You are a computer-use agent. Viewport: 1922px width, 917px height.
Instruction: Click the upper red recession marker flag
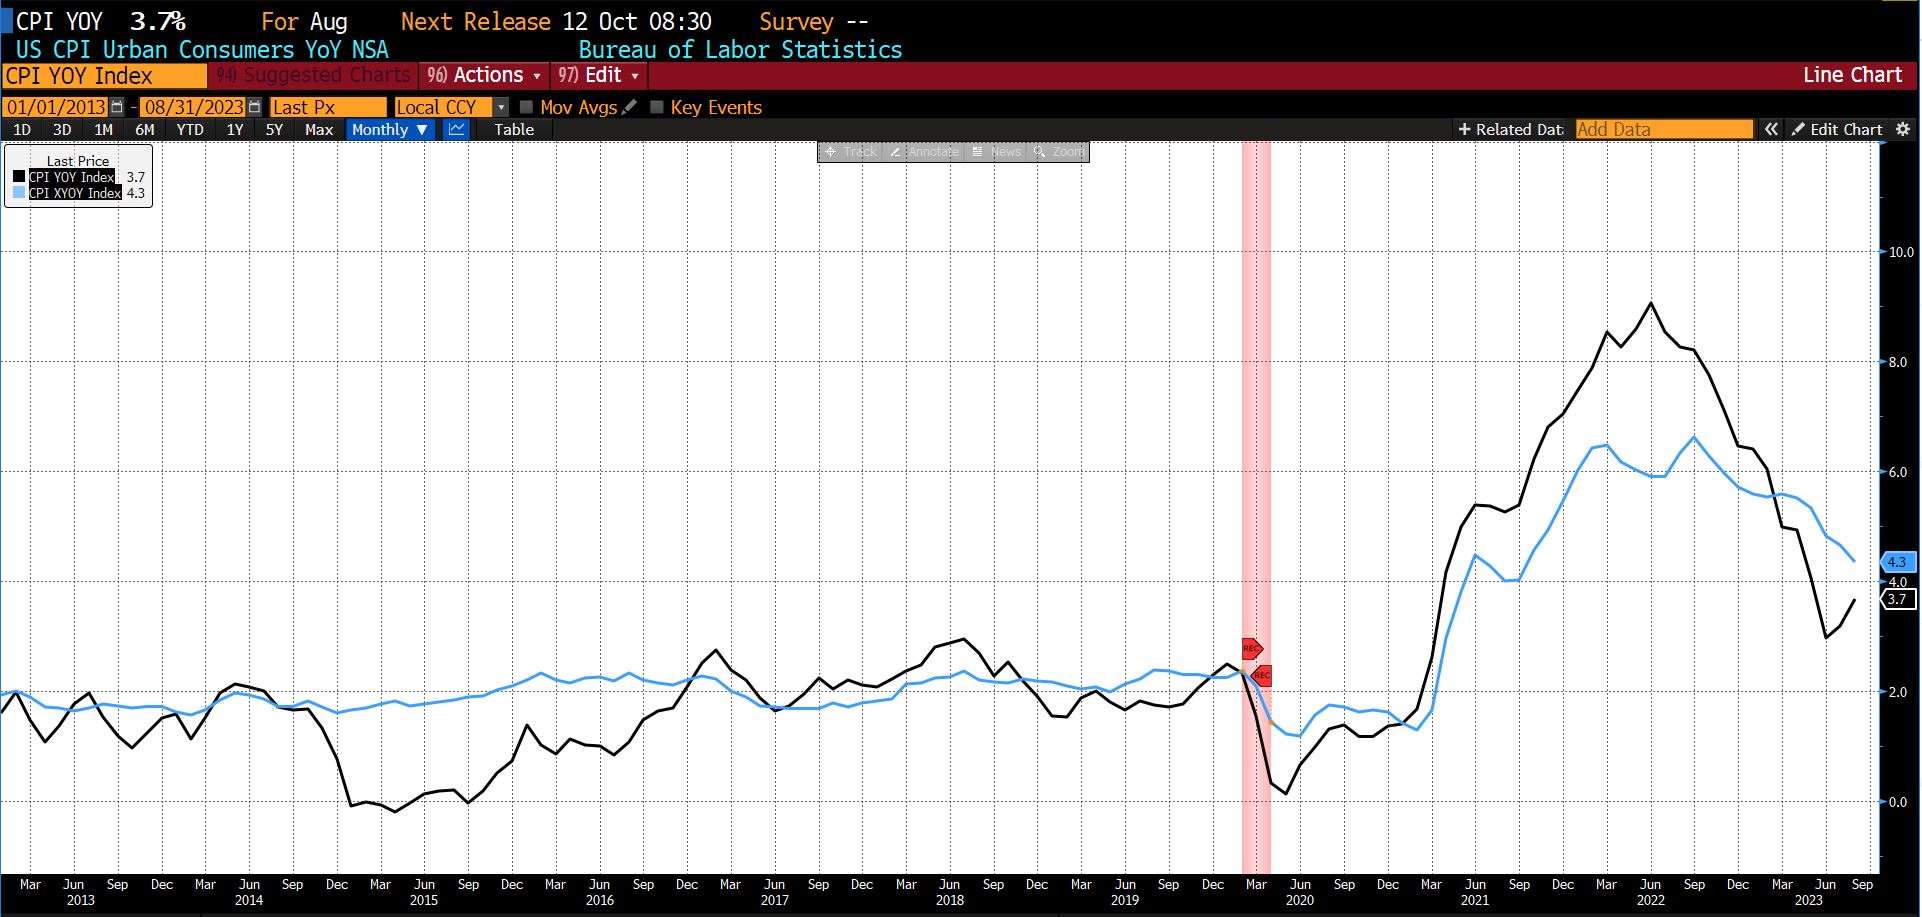pos(1252,648)
